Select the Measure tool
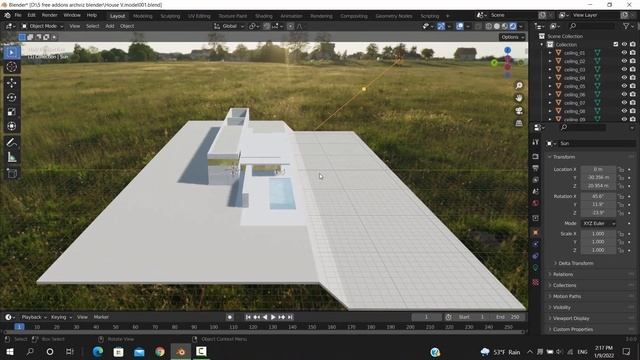Viewport: 640px width, 360px height. (11, 157)
